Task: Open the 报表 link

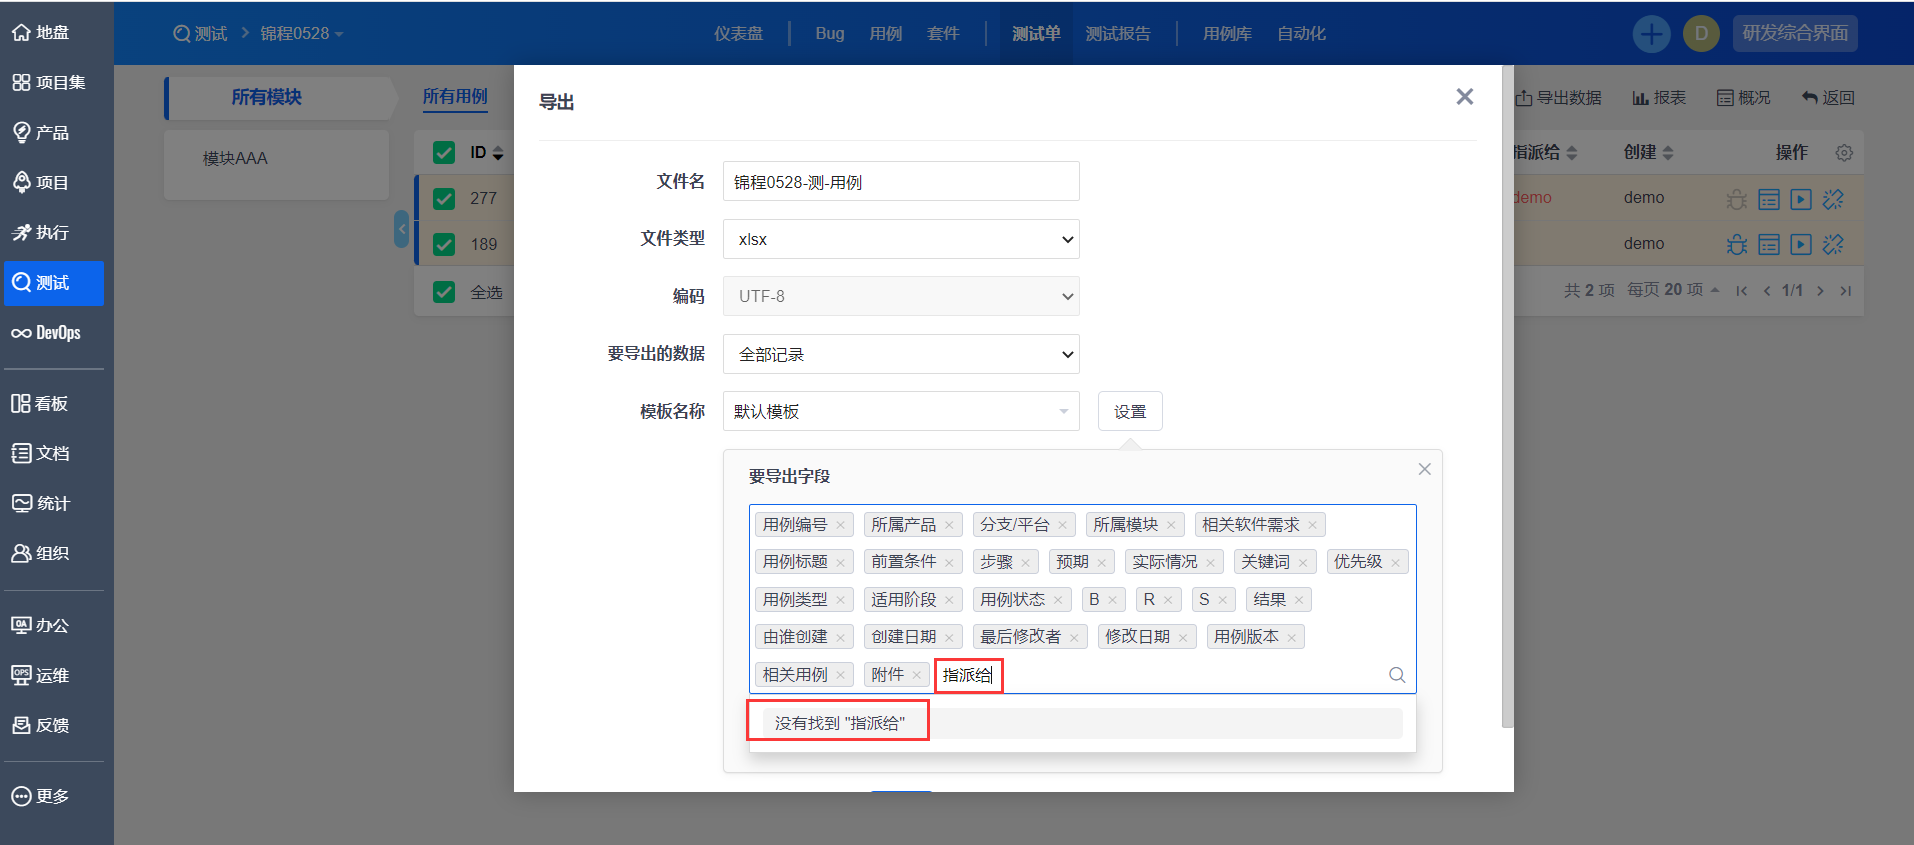Action: pos(1659,98)
